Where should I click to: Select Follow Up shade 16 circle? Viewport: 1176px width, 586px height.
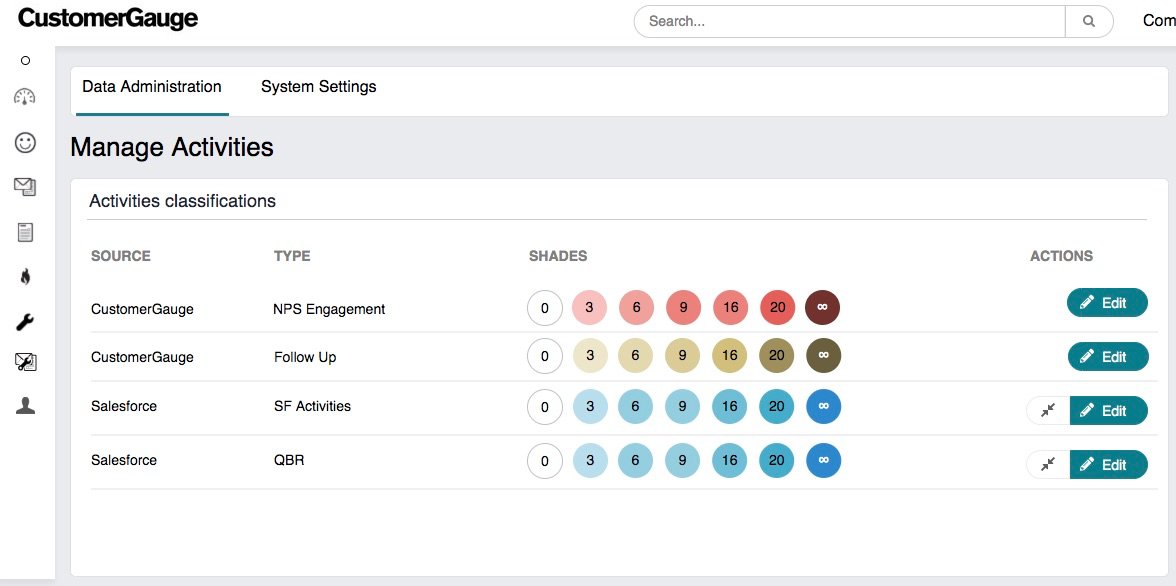coord(730,356)
